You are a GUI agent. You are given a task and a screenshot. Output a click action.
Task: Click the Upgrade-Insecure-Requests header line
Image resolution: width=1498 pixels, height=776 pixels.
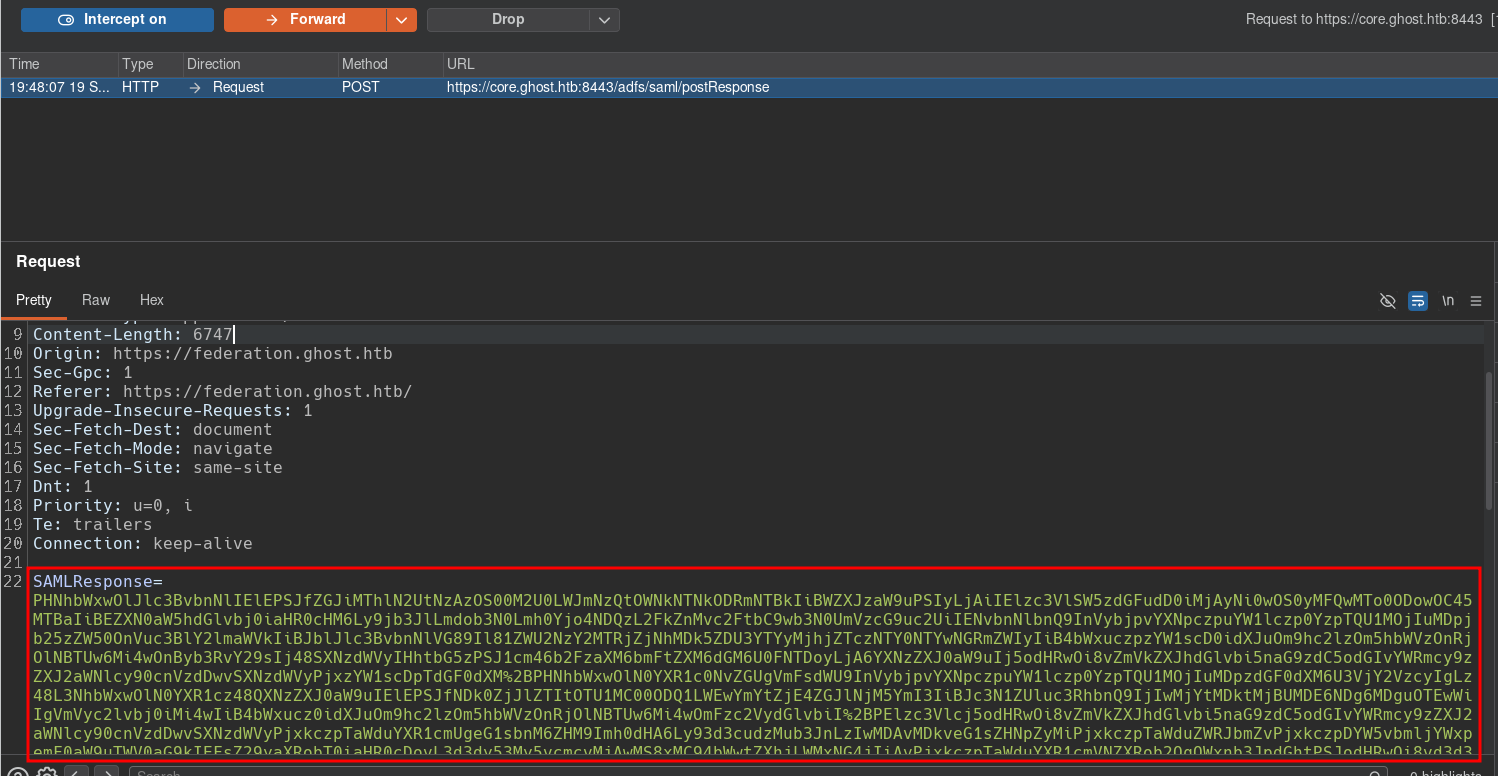coord(173,411)
